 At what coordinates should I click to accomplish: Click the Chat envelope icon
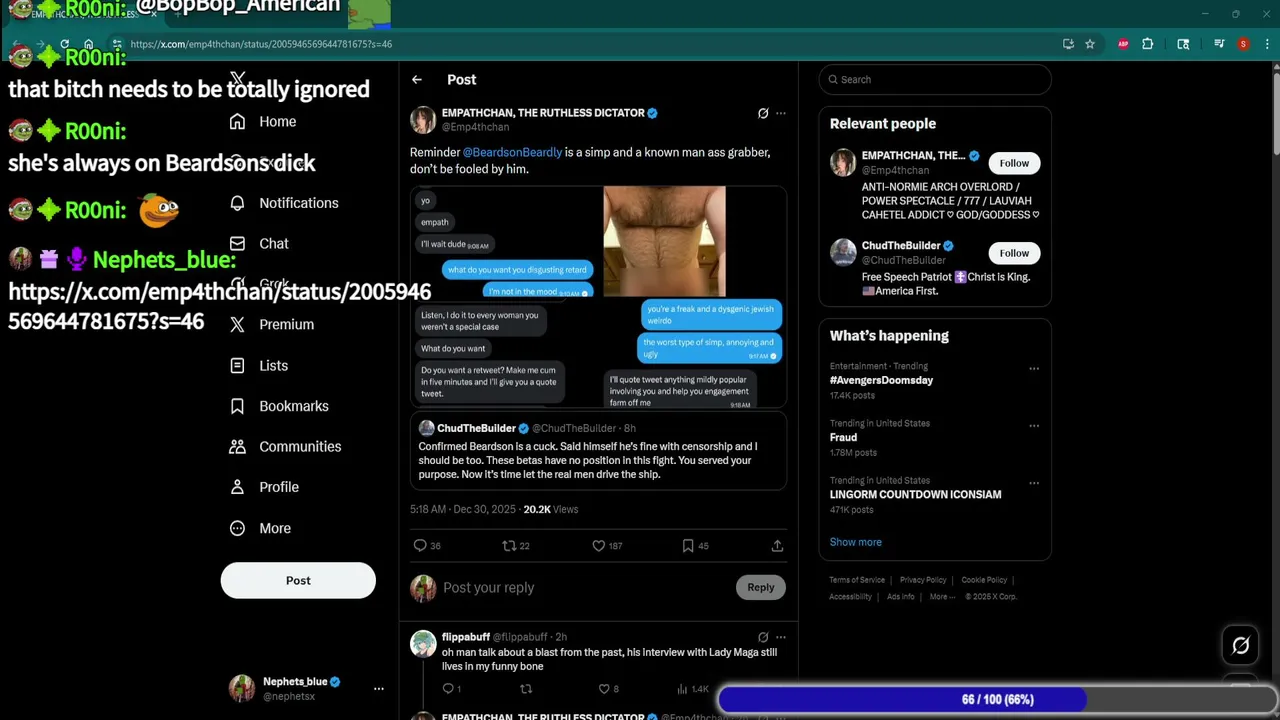pos(237,244)
